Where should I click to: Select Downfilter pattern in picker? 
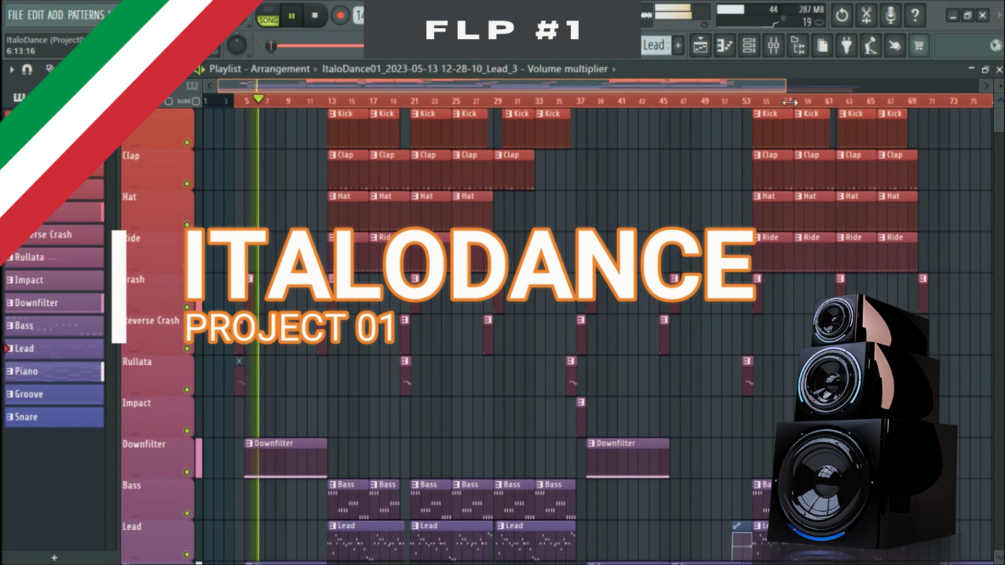point(54,302)
